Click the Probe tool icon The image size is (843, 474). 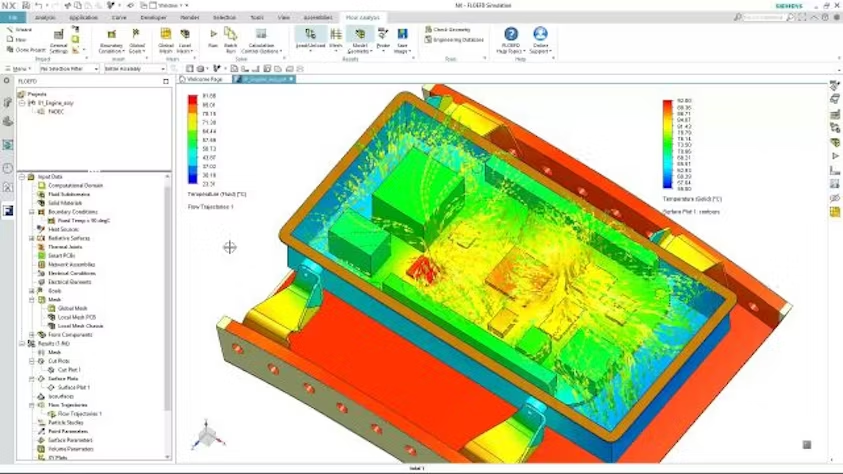(383, 39)
